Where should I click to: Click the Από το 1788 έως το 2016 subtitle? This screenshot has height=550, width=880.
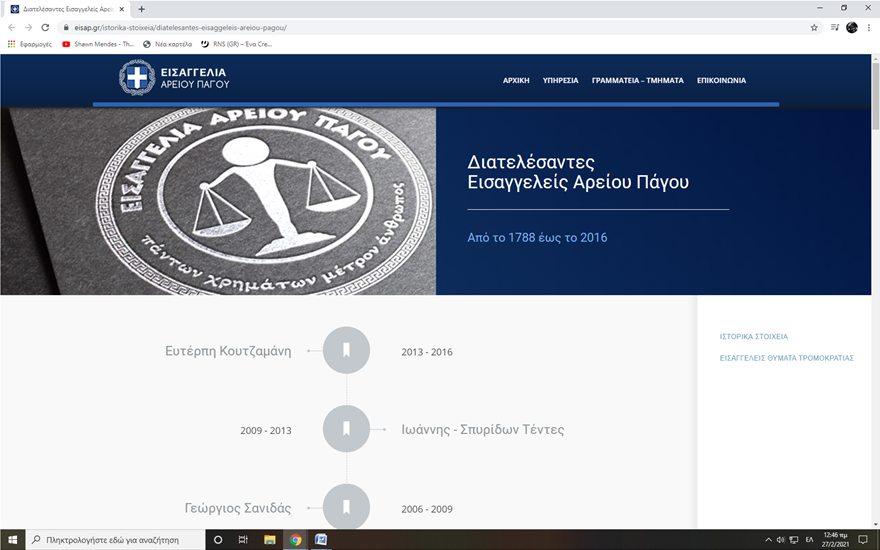tap(537, 237)
